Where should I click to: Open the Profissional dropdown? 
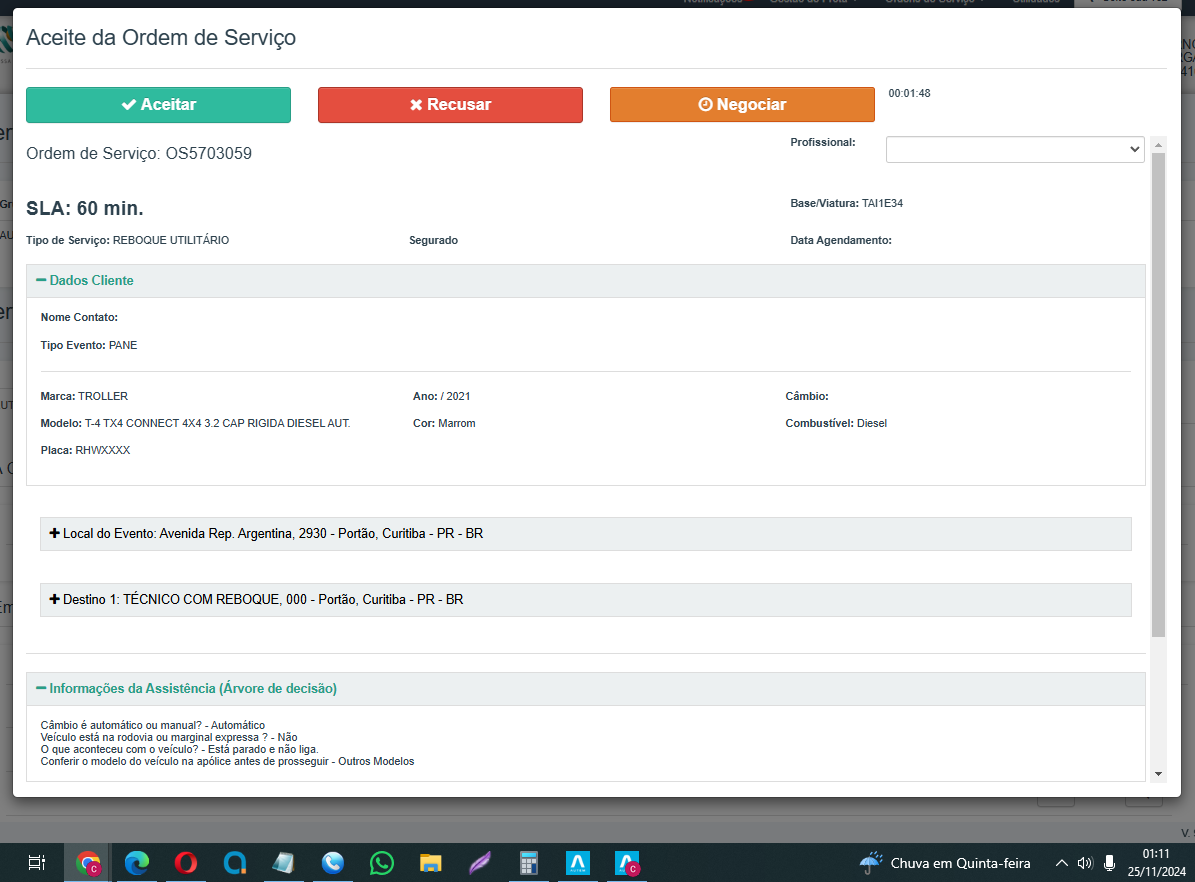tap(1015, 149)
